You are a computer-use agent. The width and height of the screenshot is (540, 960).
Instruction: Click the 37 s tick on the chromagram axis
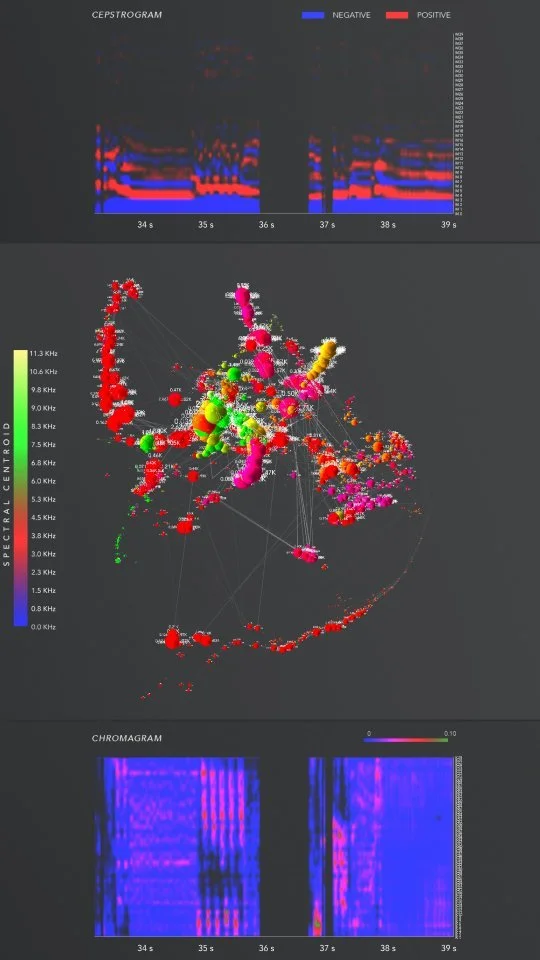coord(328,948)
